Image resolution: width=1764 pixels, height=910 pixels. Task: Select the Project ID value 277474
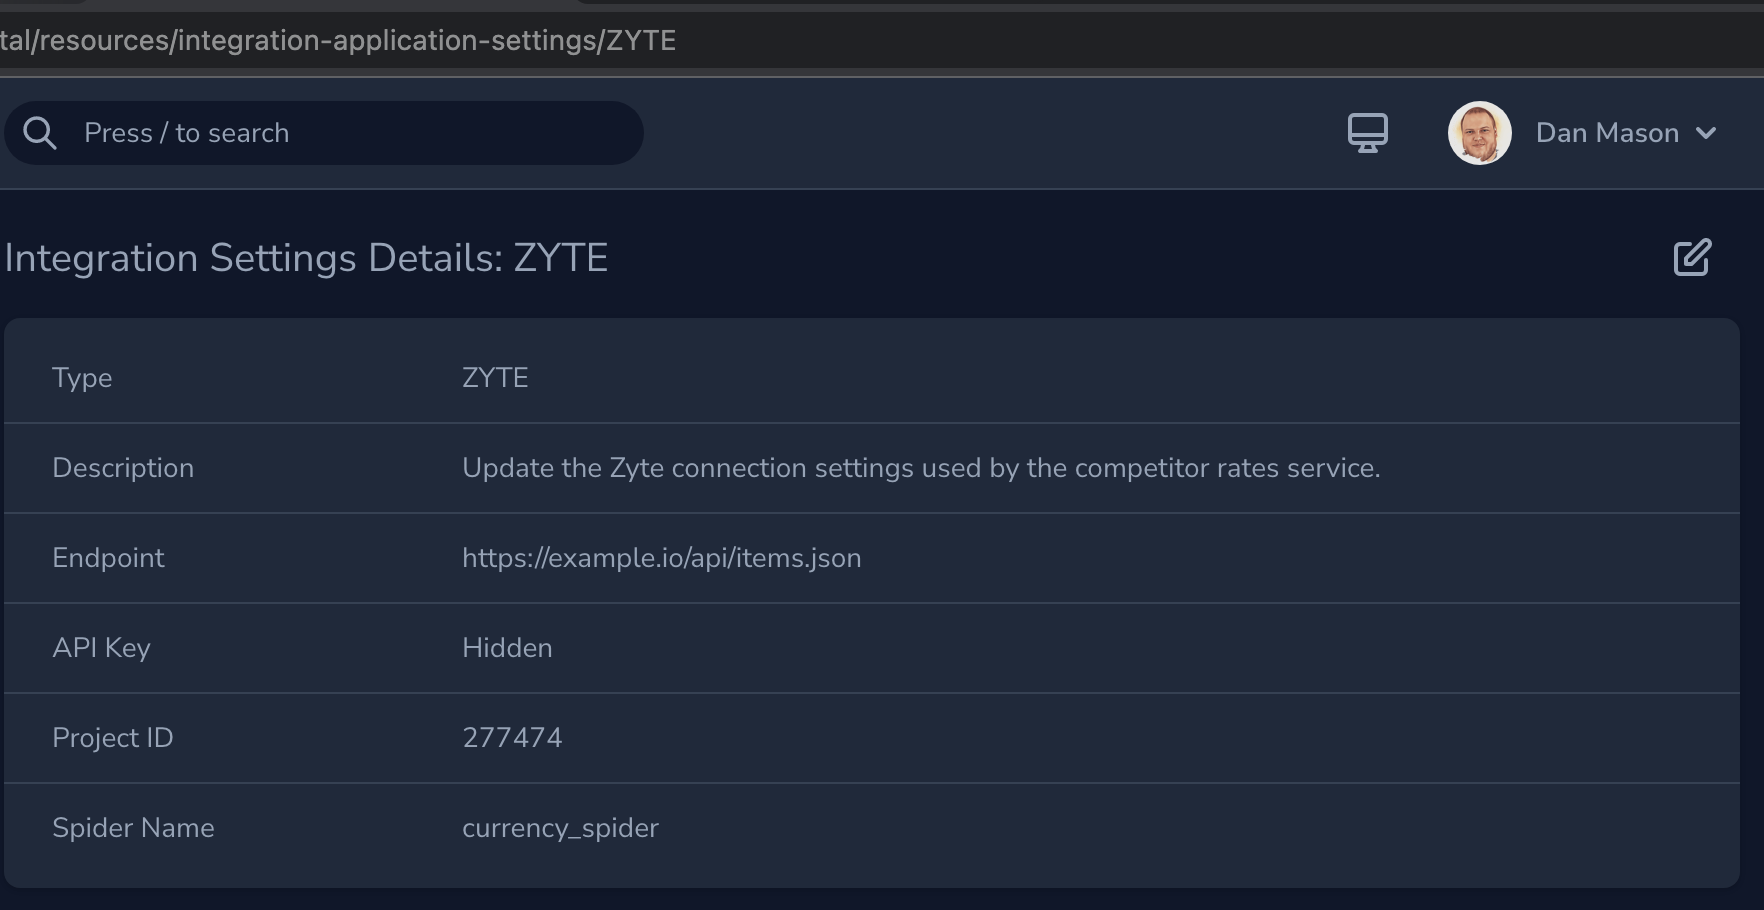click(x=512, y=738)
